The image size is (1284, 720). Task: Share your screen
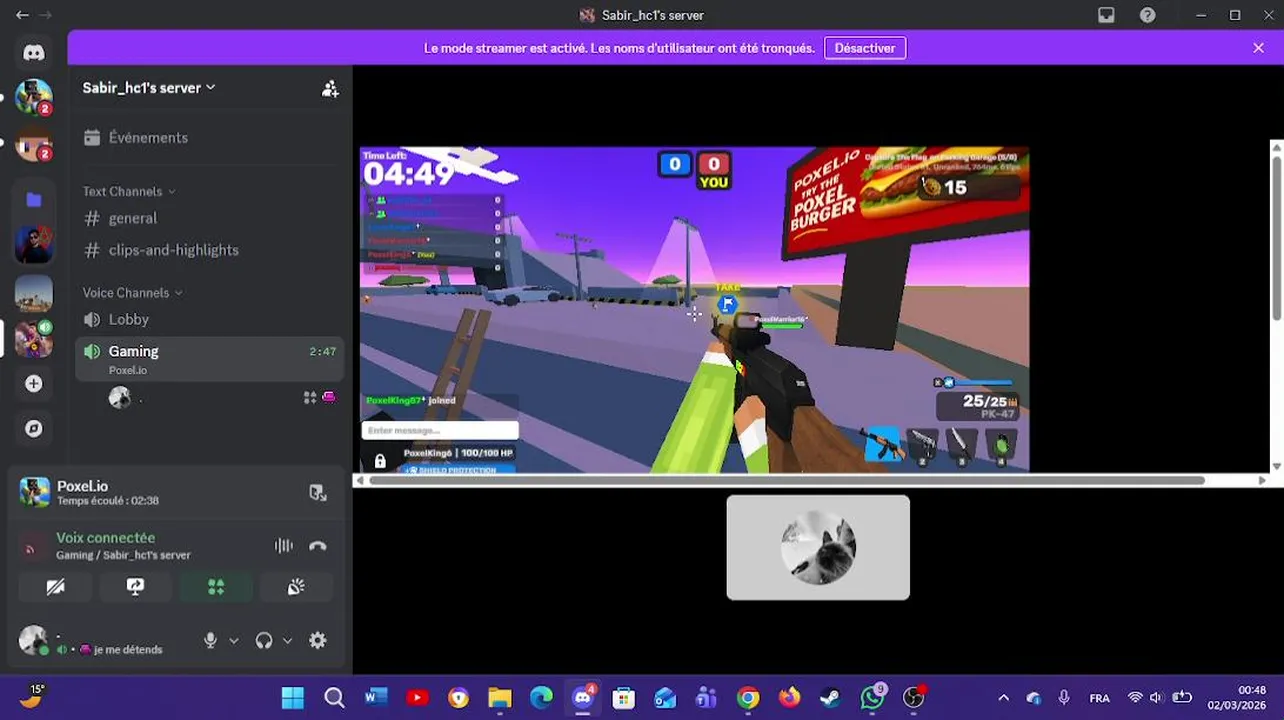[136, 587]
